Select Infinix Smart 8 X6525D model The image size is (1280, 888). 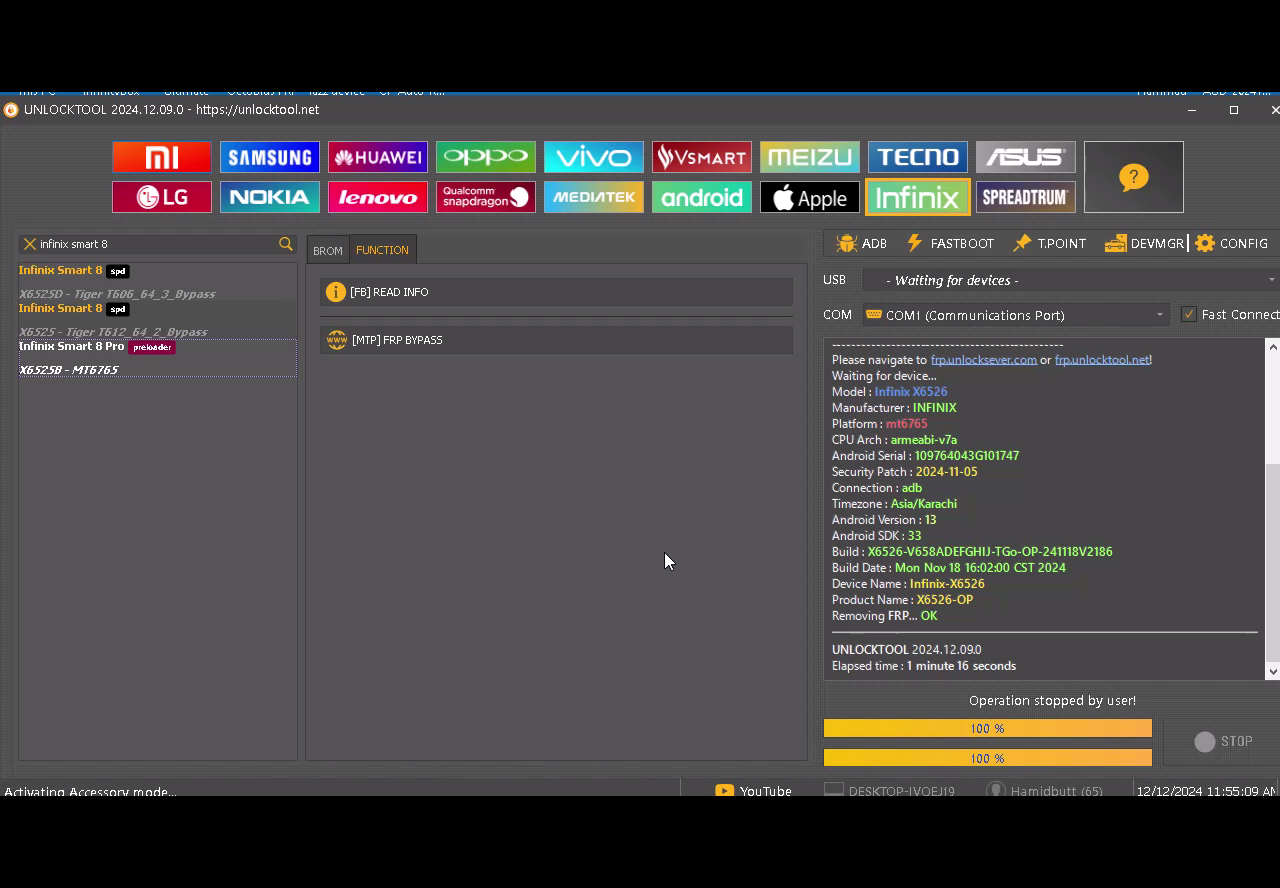point(157,282)
